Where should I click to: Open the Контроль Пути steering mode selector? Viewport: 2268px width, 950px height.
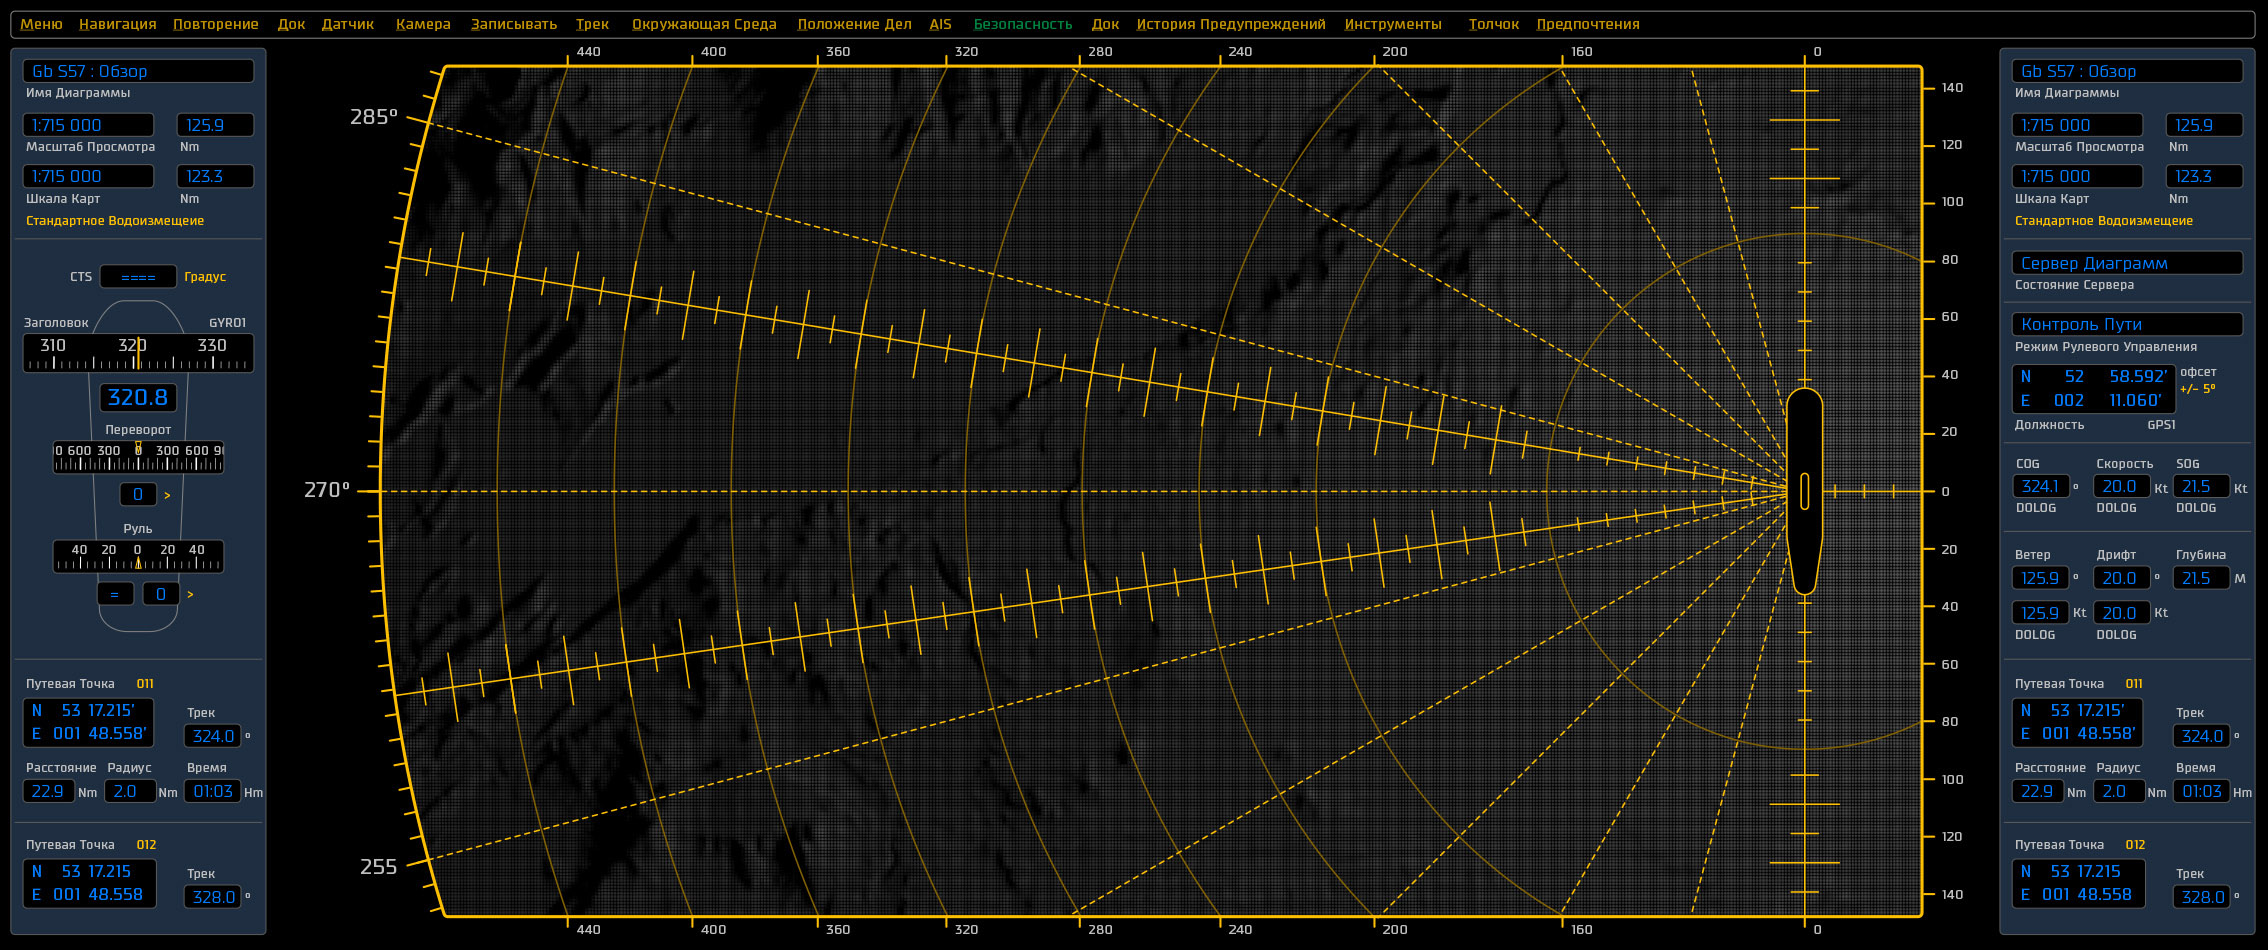pyautogui.click(x=2126, y=324)
